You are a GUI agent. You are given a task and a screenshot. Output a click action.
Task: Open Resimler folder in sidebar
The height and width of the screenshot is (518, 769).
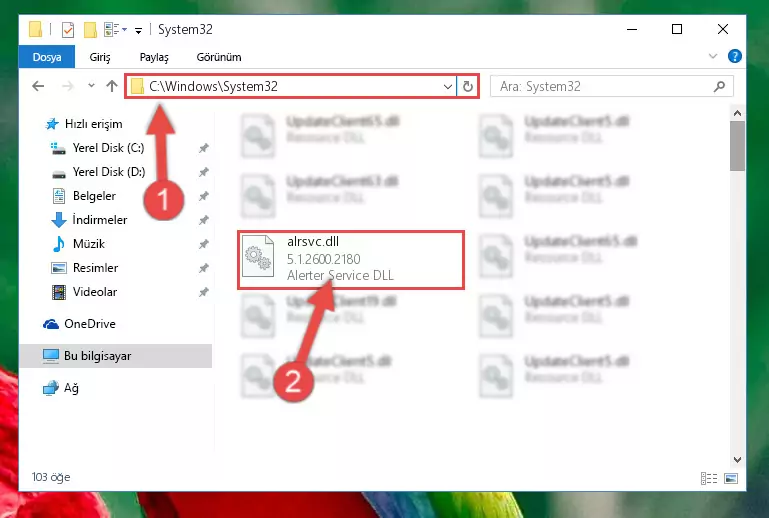point(95,268)
